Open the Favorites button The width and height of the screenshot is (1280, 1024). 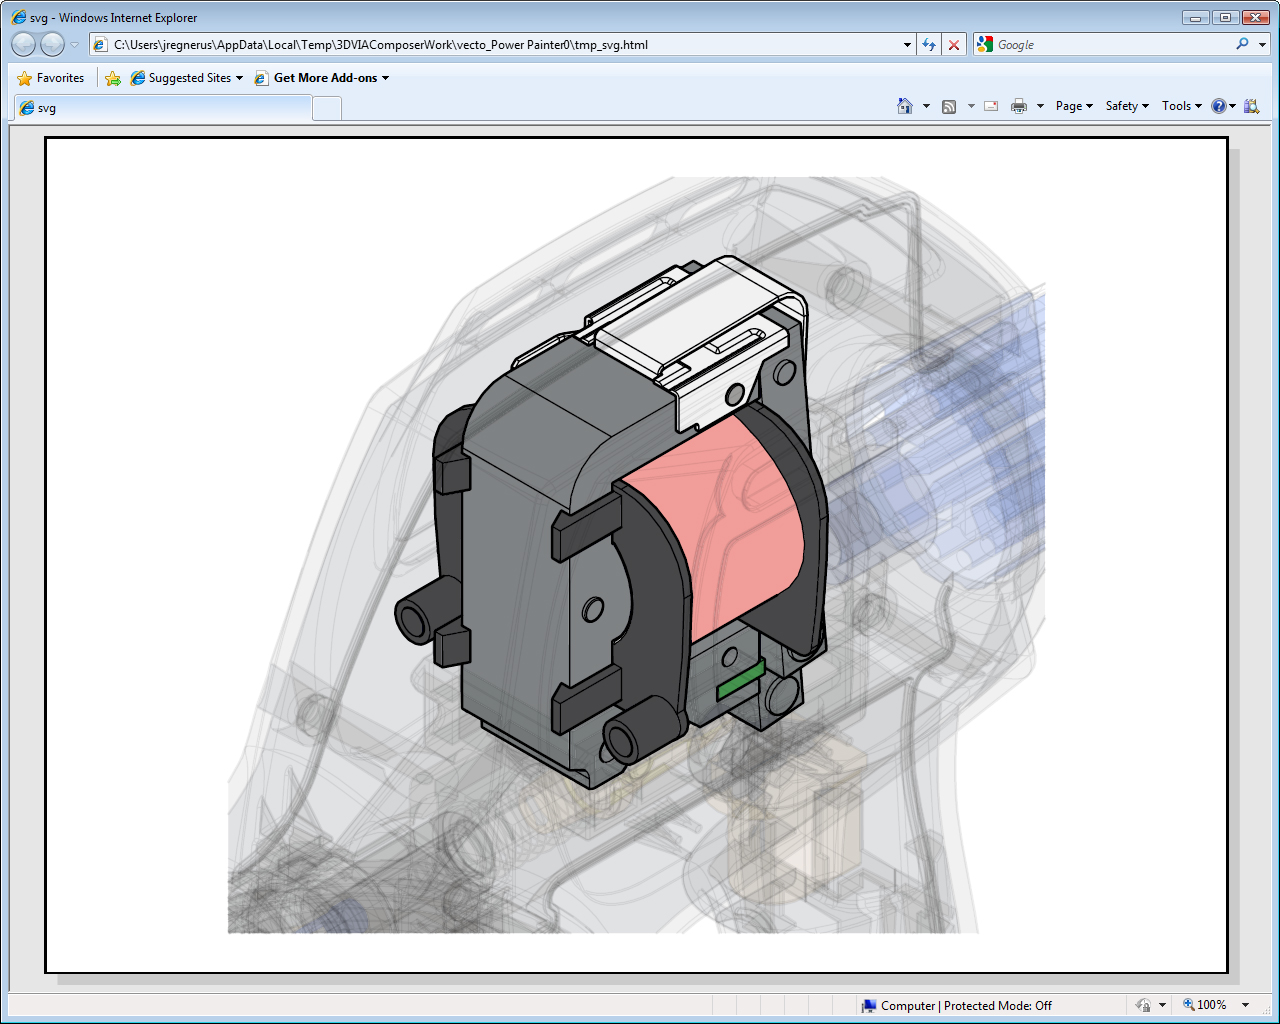[51, 78]
